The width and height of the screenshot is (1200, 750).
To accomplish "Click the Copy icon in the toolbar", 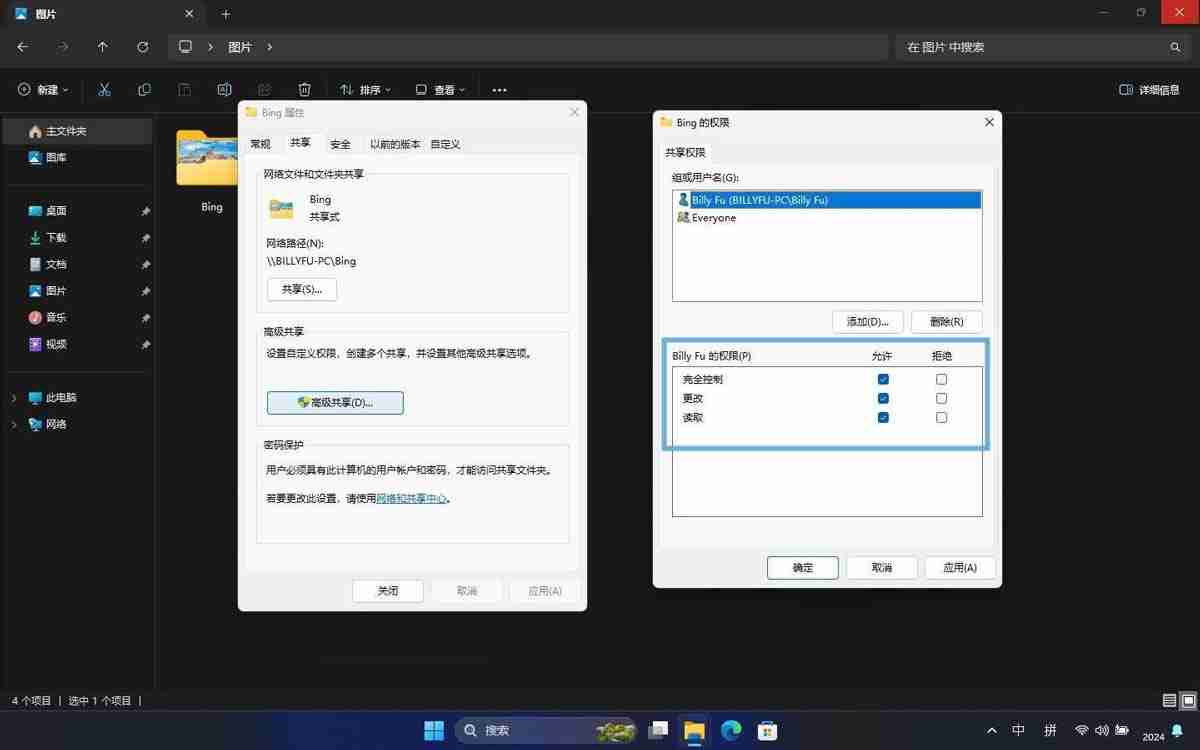I will click(144, 89).
